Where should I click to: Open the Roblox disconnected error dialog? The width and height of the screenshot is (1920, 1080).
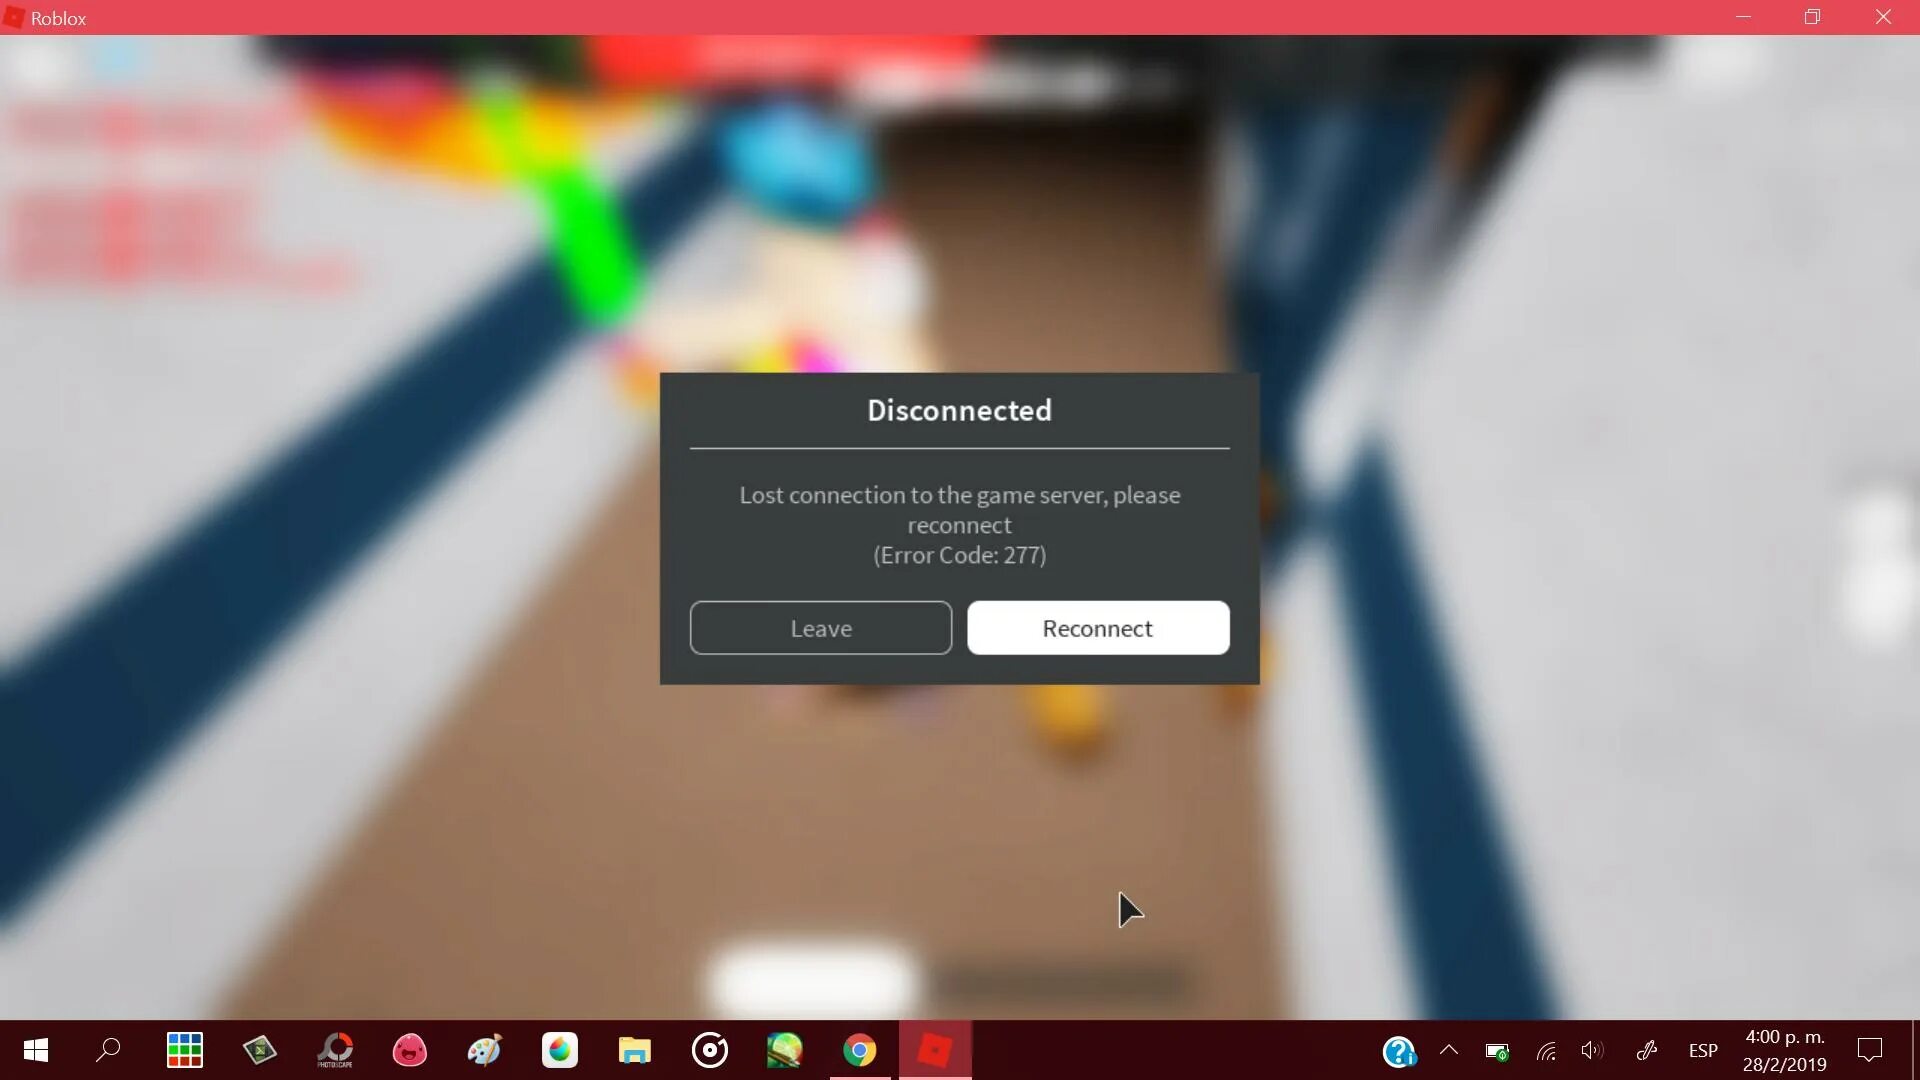[960, 527]
